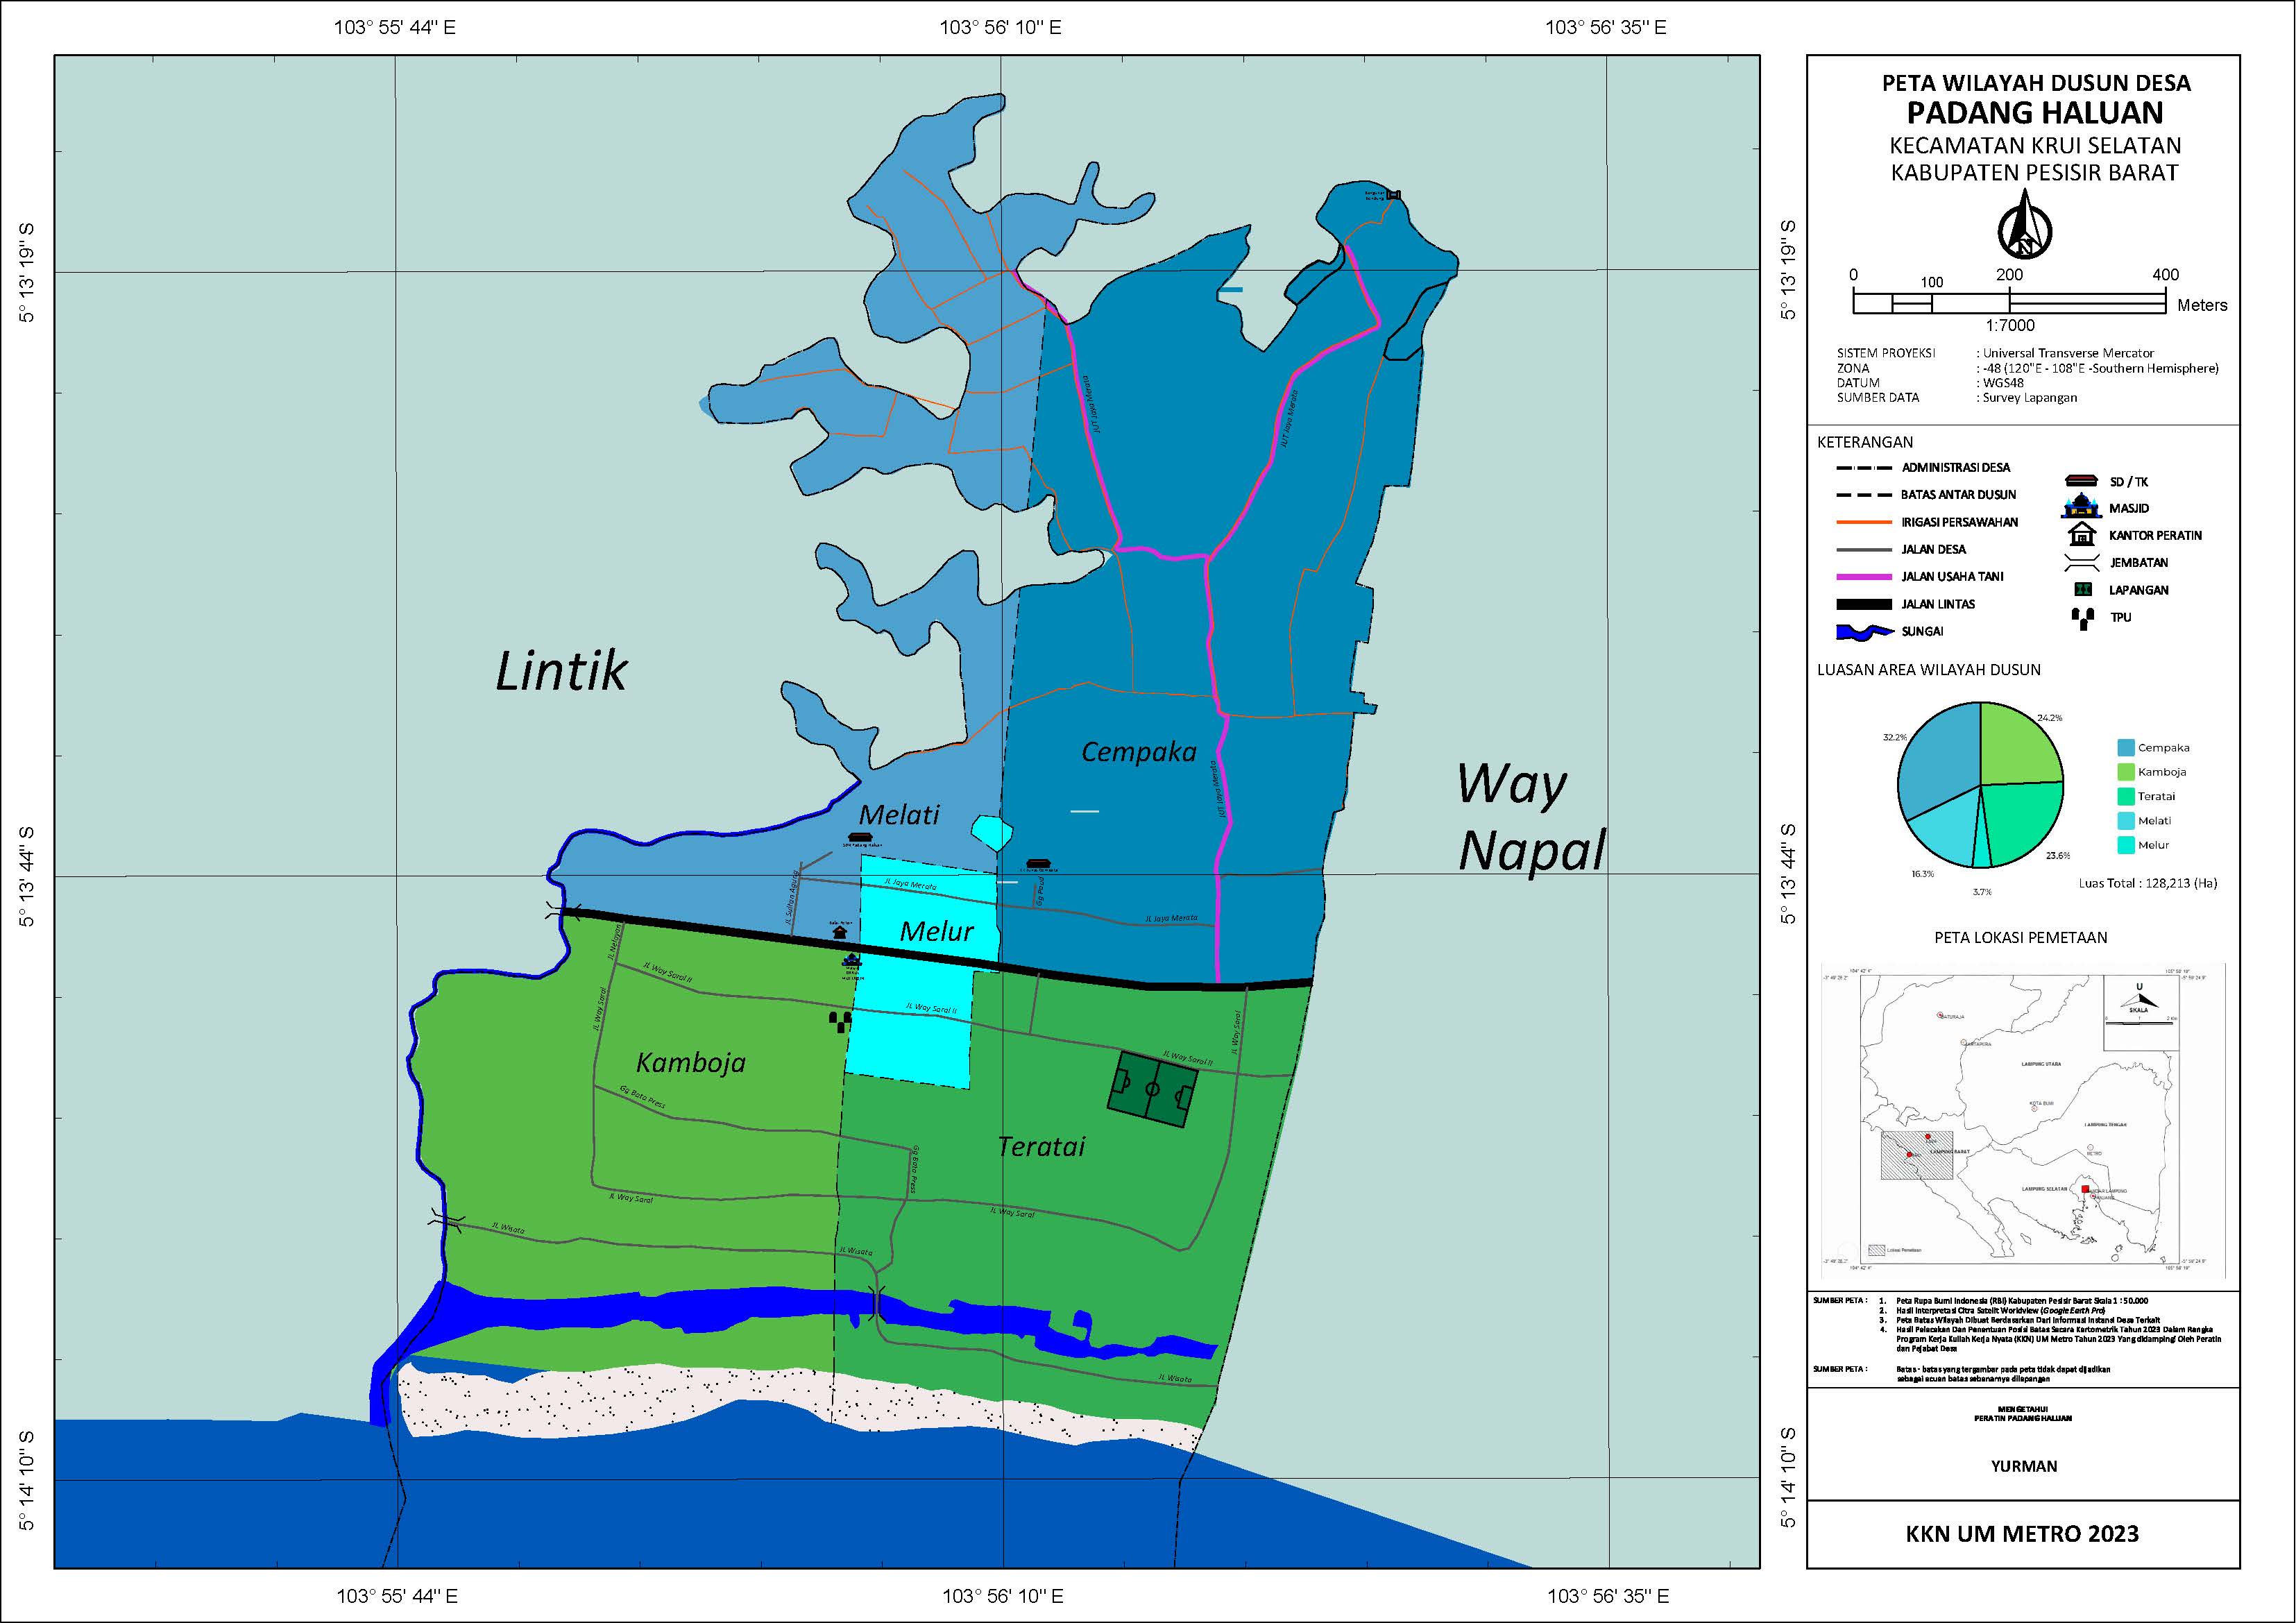This screenshot has height=1623, width=2296.
Task: Click the Melur color swatch in pie legend
Action: click(x=2126, y=845)
